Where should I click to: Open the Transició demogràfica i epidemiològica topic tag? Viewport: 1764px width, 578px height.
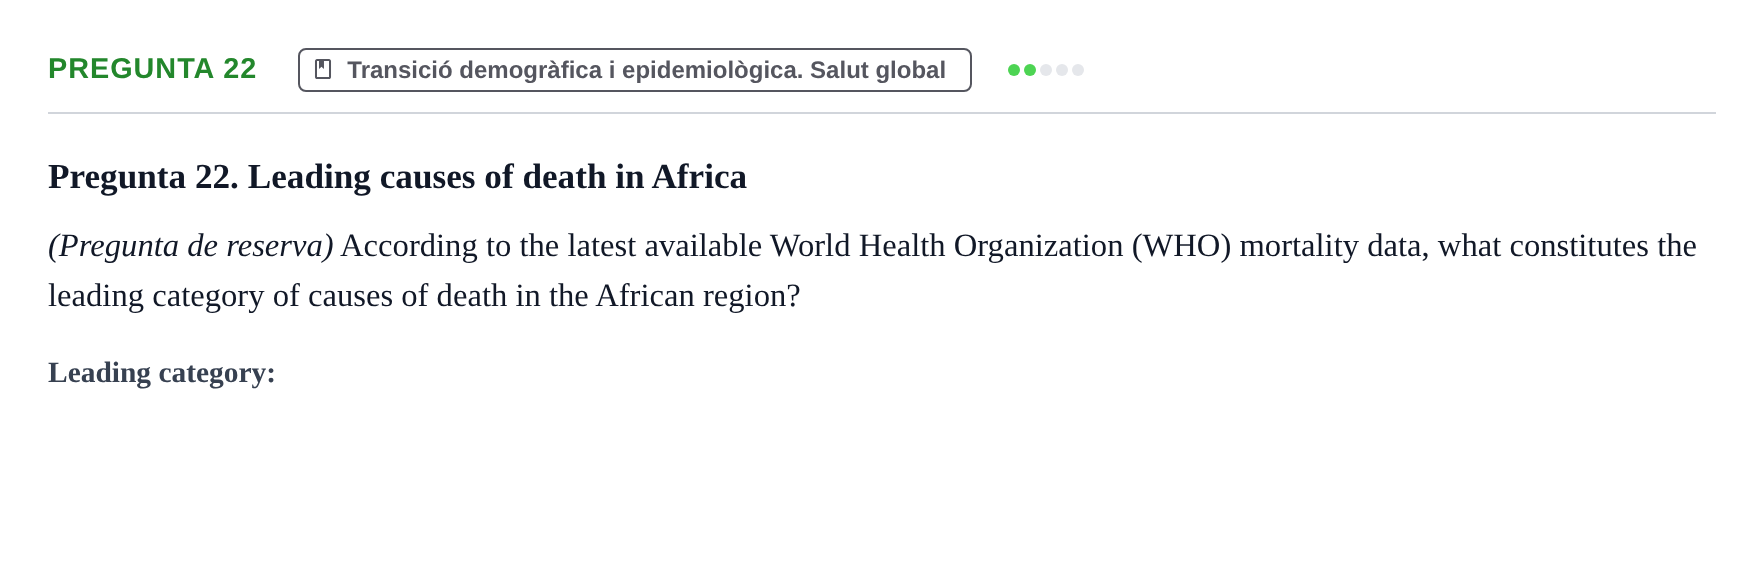[x=635, y=70]
